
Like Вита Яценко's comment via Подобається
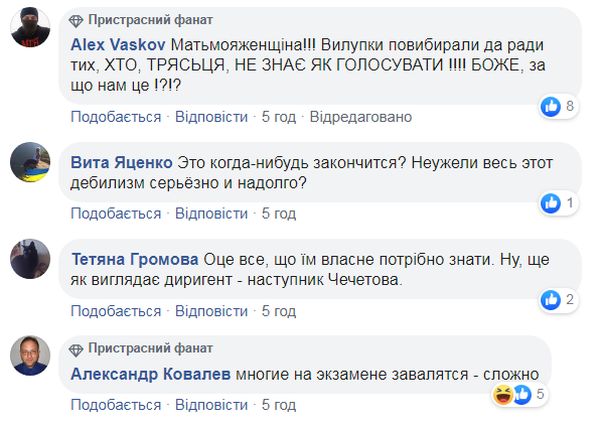[116, 213]
